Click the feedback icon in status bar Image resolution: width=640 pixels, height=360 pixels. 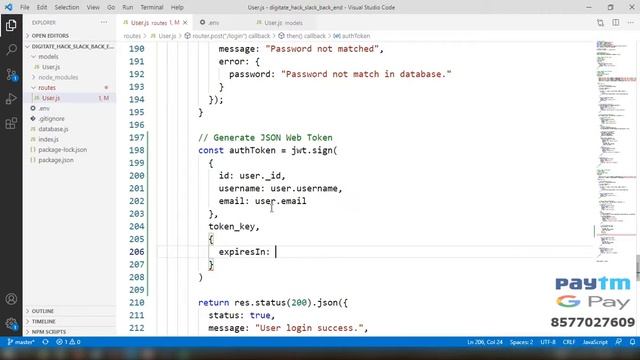[619, 342]
